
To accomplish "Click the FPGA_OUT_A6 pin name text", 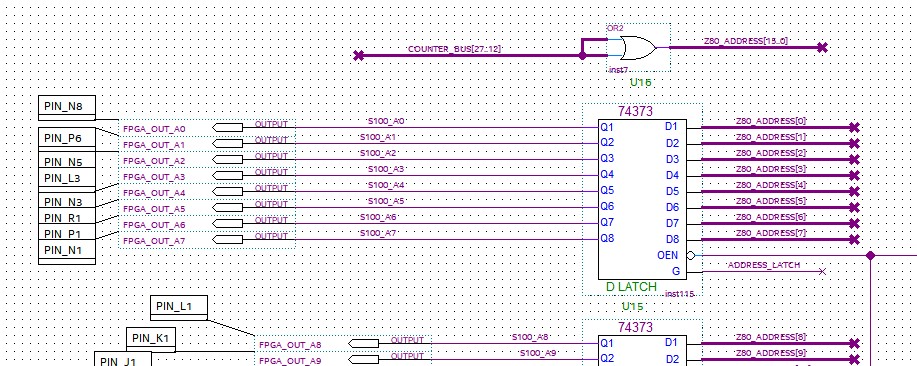I will pyautogui.click(x=154, y=225).
